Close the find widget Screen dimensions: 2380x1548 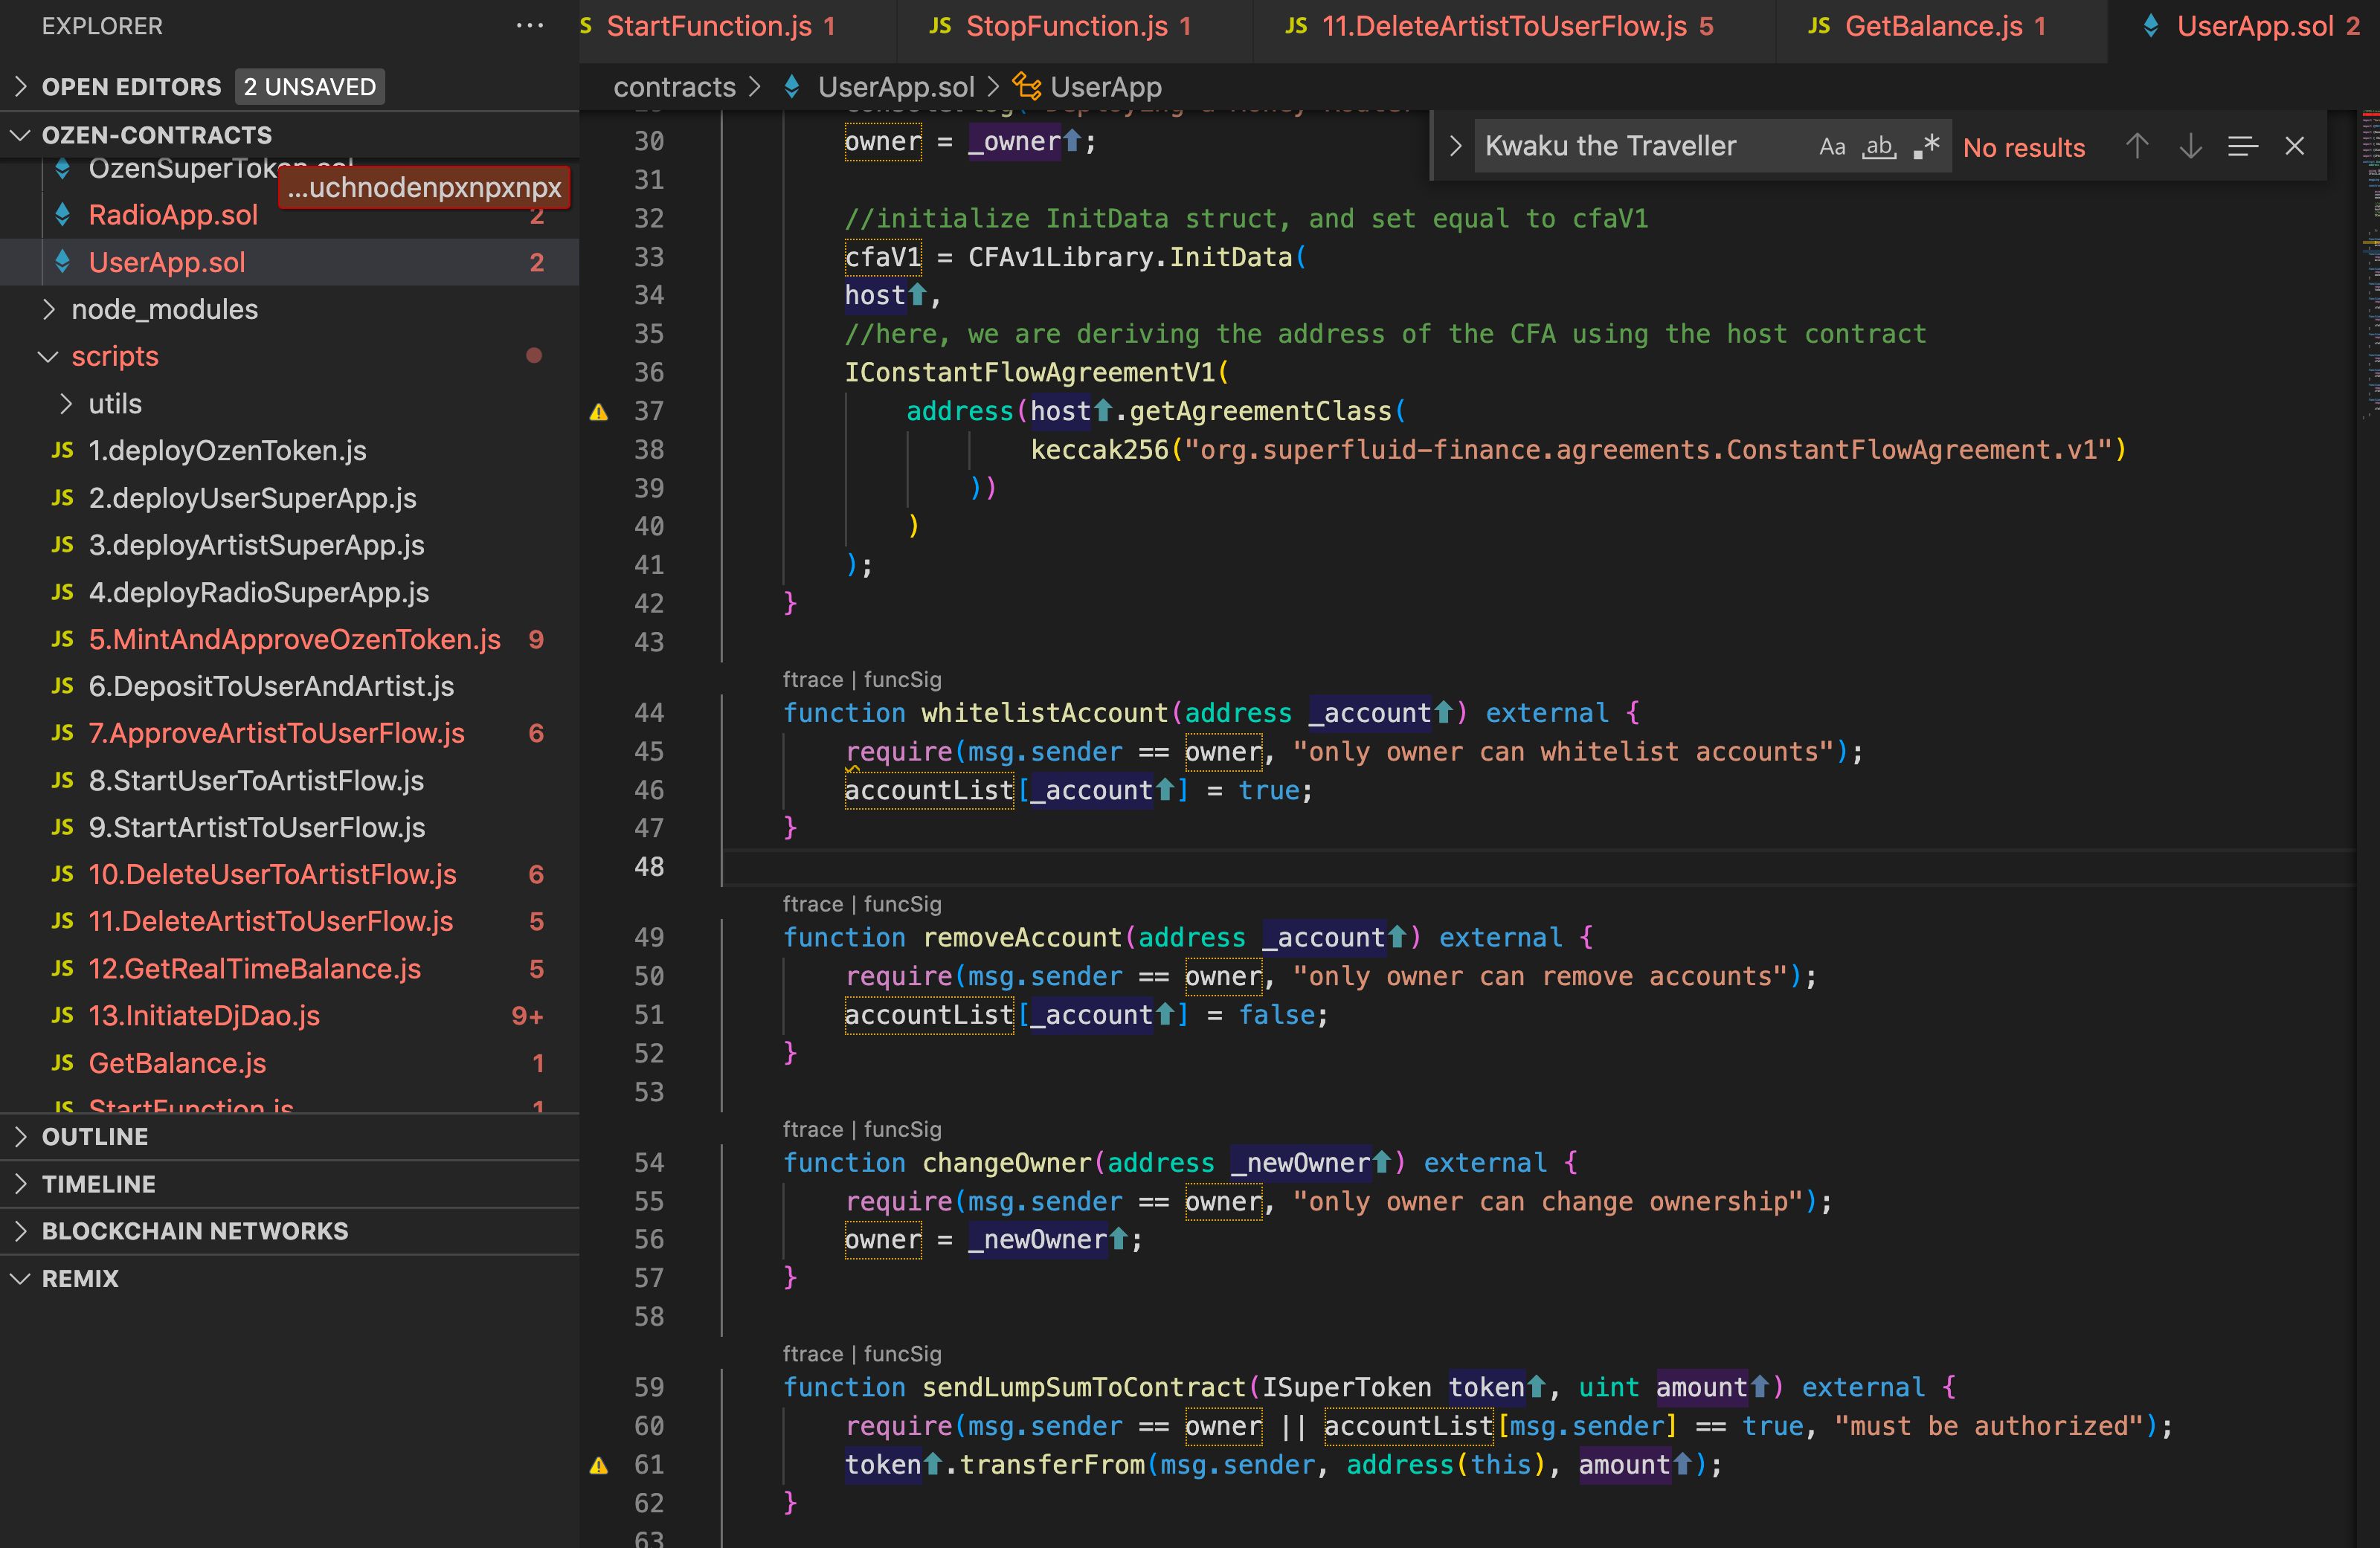point(2294,147)
